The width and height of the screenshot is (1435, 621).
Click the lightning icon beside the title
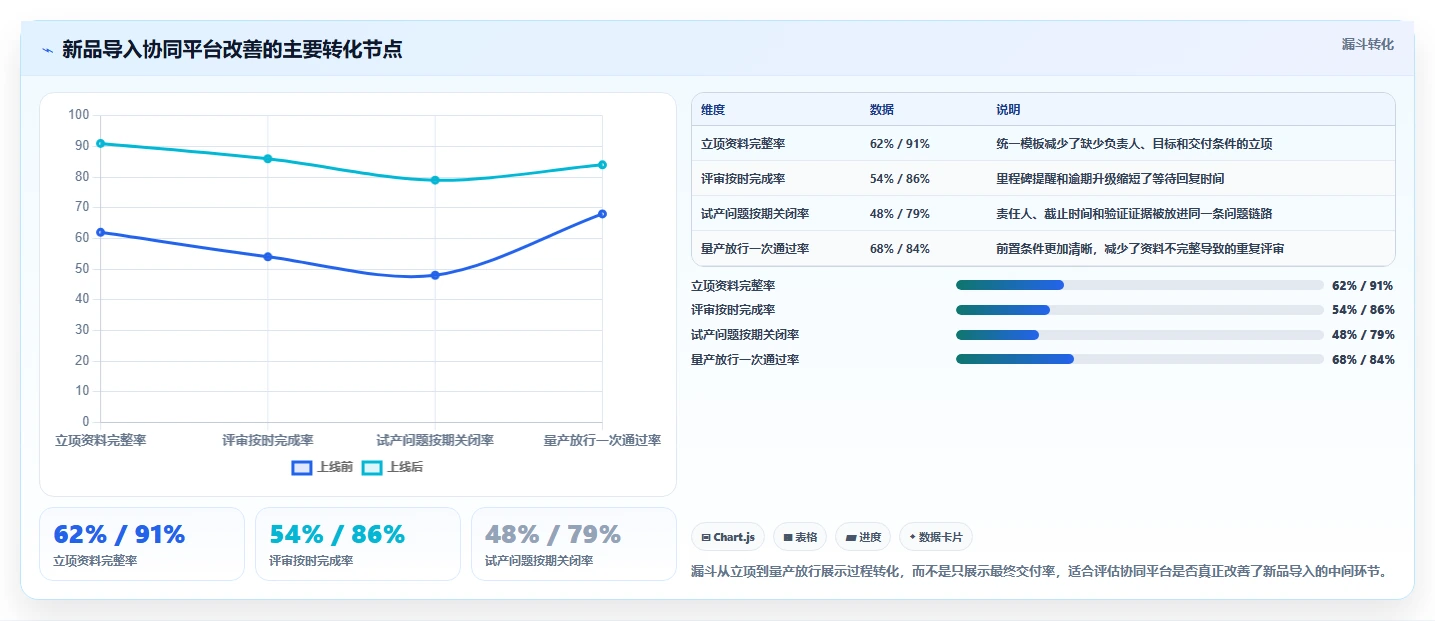click(47, 50)
